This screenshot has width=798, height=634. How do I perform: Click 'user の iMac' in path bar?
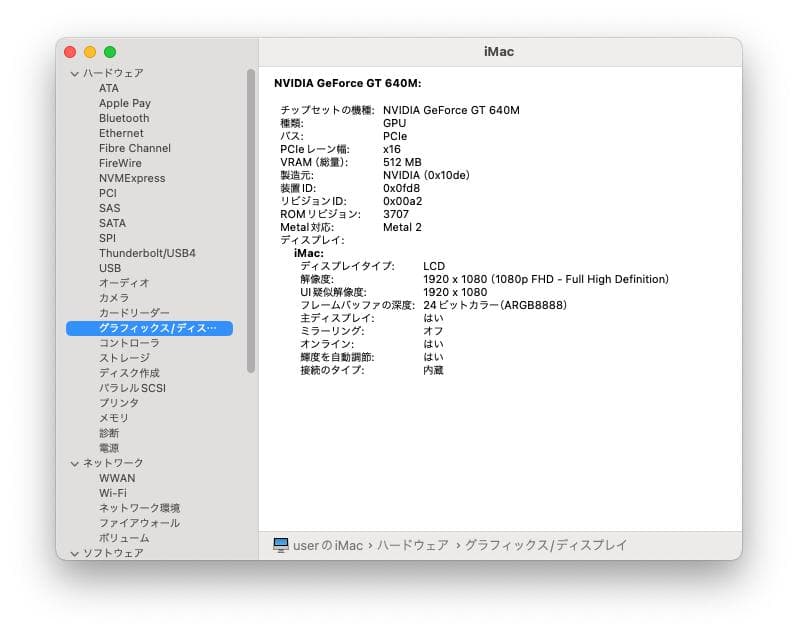[x=328, y=545]
